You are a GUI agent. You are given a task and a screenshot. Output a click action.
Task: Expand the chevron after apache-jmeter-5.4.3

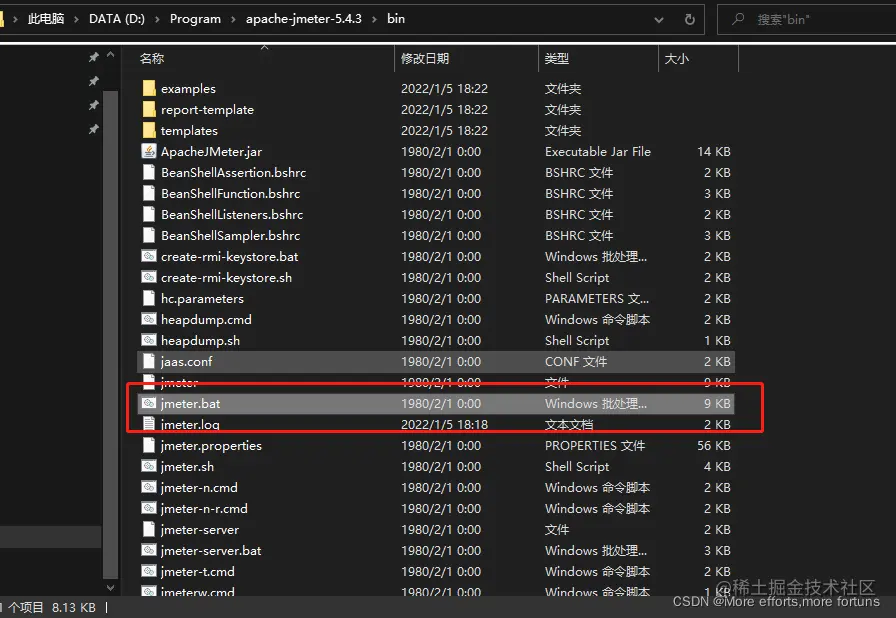click(374, 19)
